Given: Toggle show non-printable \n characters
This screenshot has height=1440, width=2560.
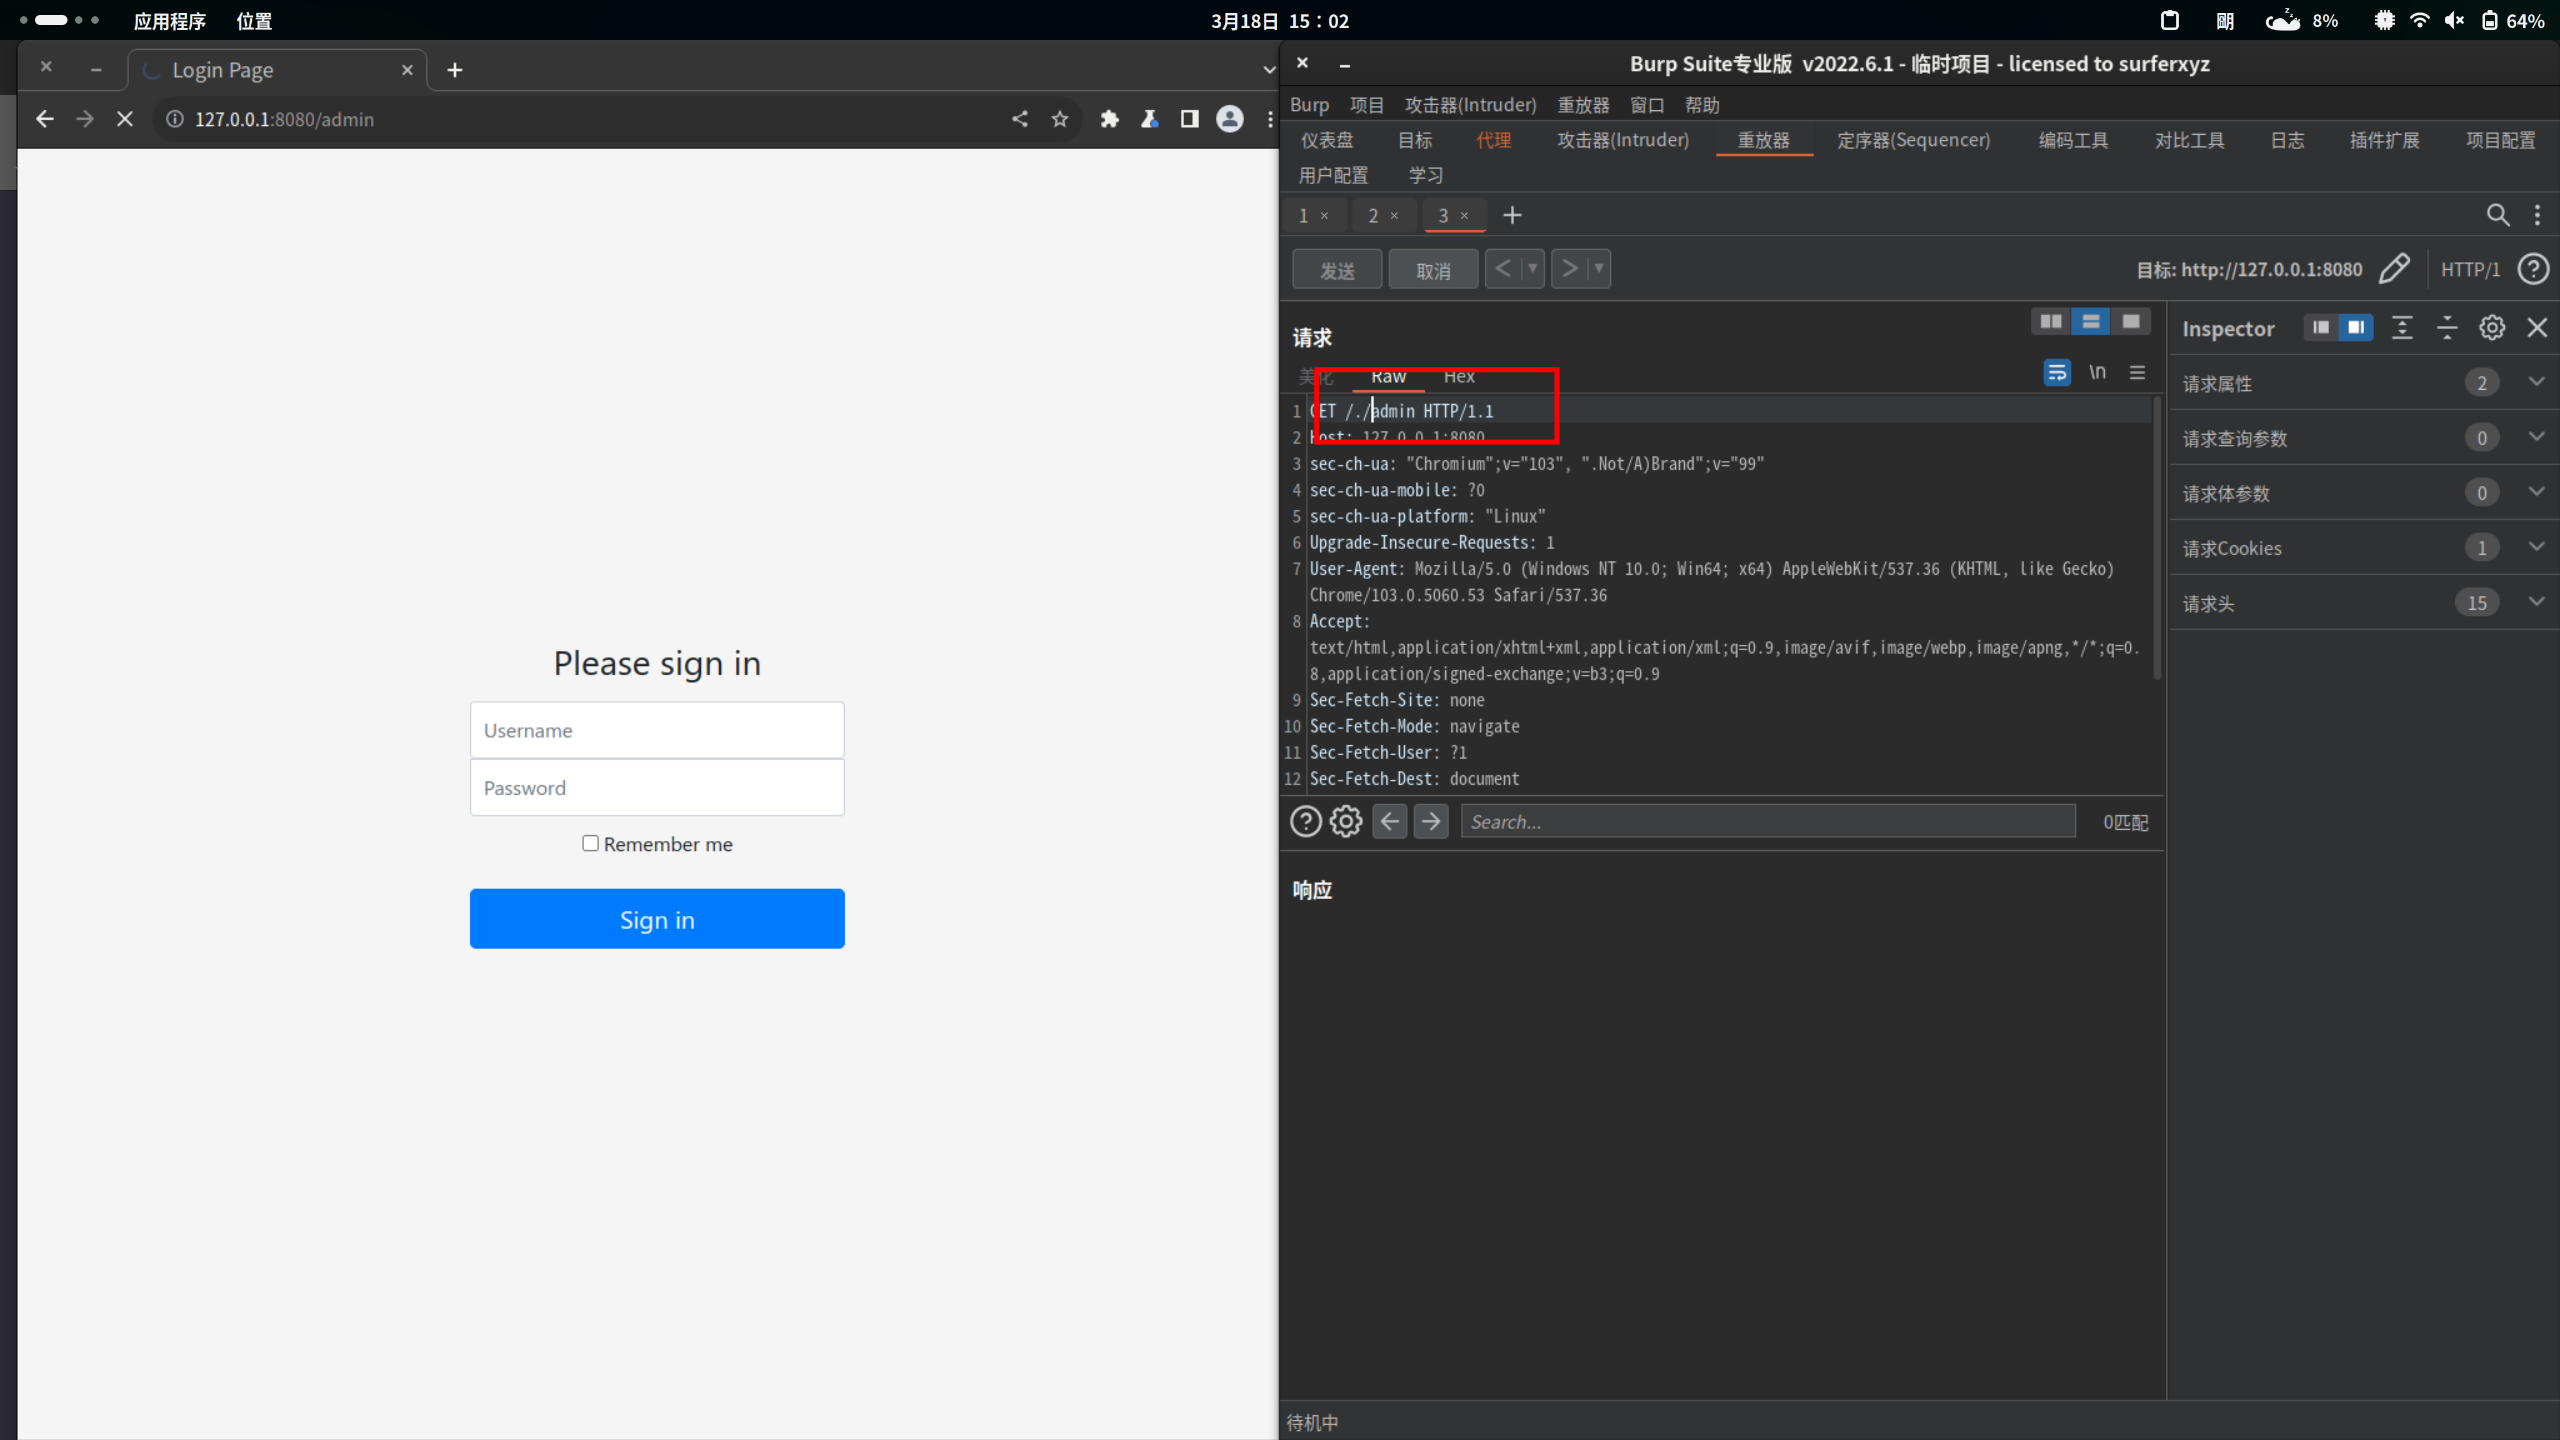Looking at the screenshot, I should coord(2097,372).
